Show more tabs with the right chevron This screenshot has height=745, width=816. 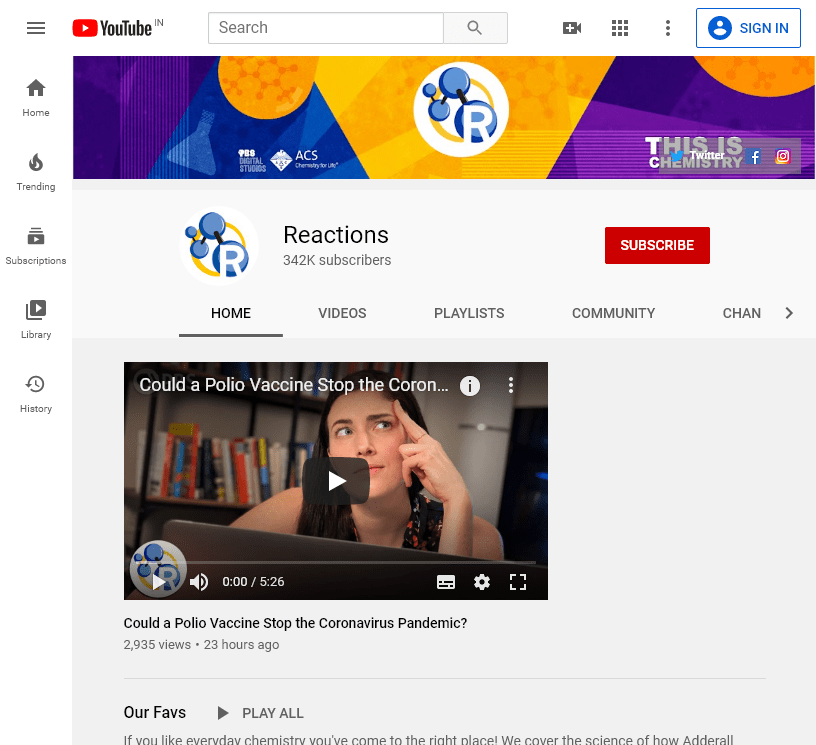point(789,313)
